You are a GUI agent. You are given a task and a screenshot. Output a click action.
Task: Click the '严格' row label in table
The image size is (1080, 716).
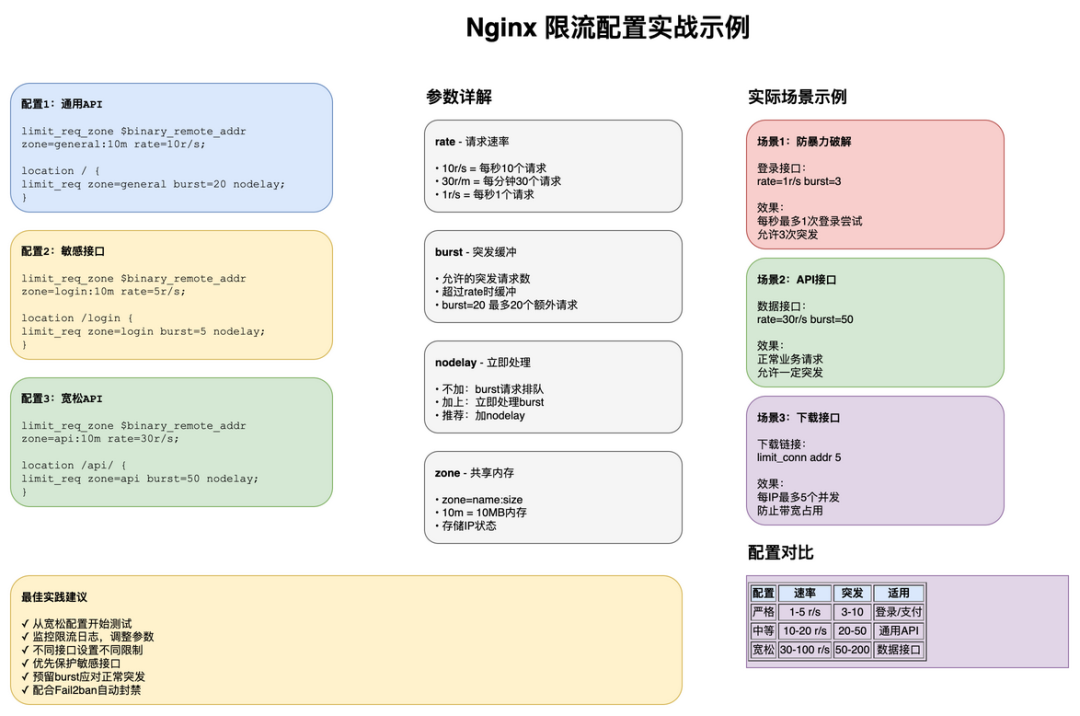click(x=763, y=612)
